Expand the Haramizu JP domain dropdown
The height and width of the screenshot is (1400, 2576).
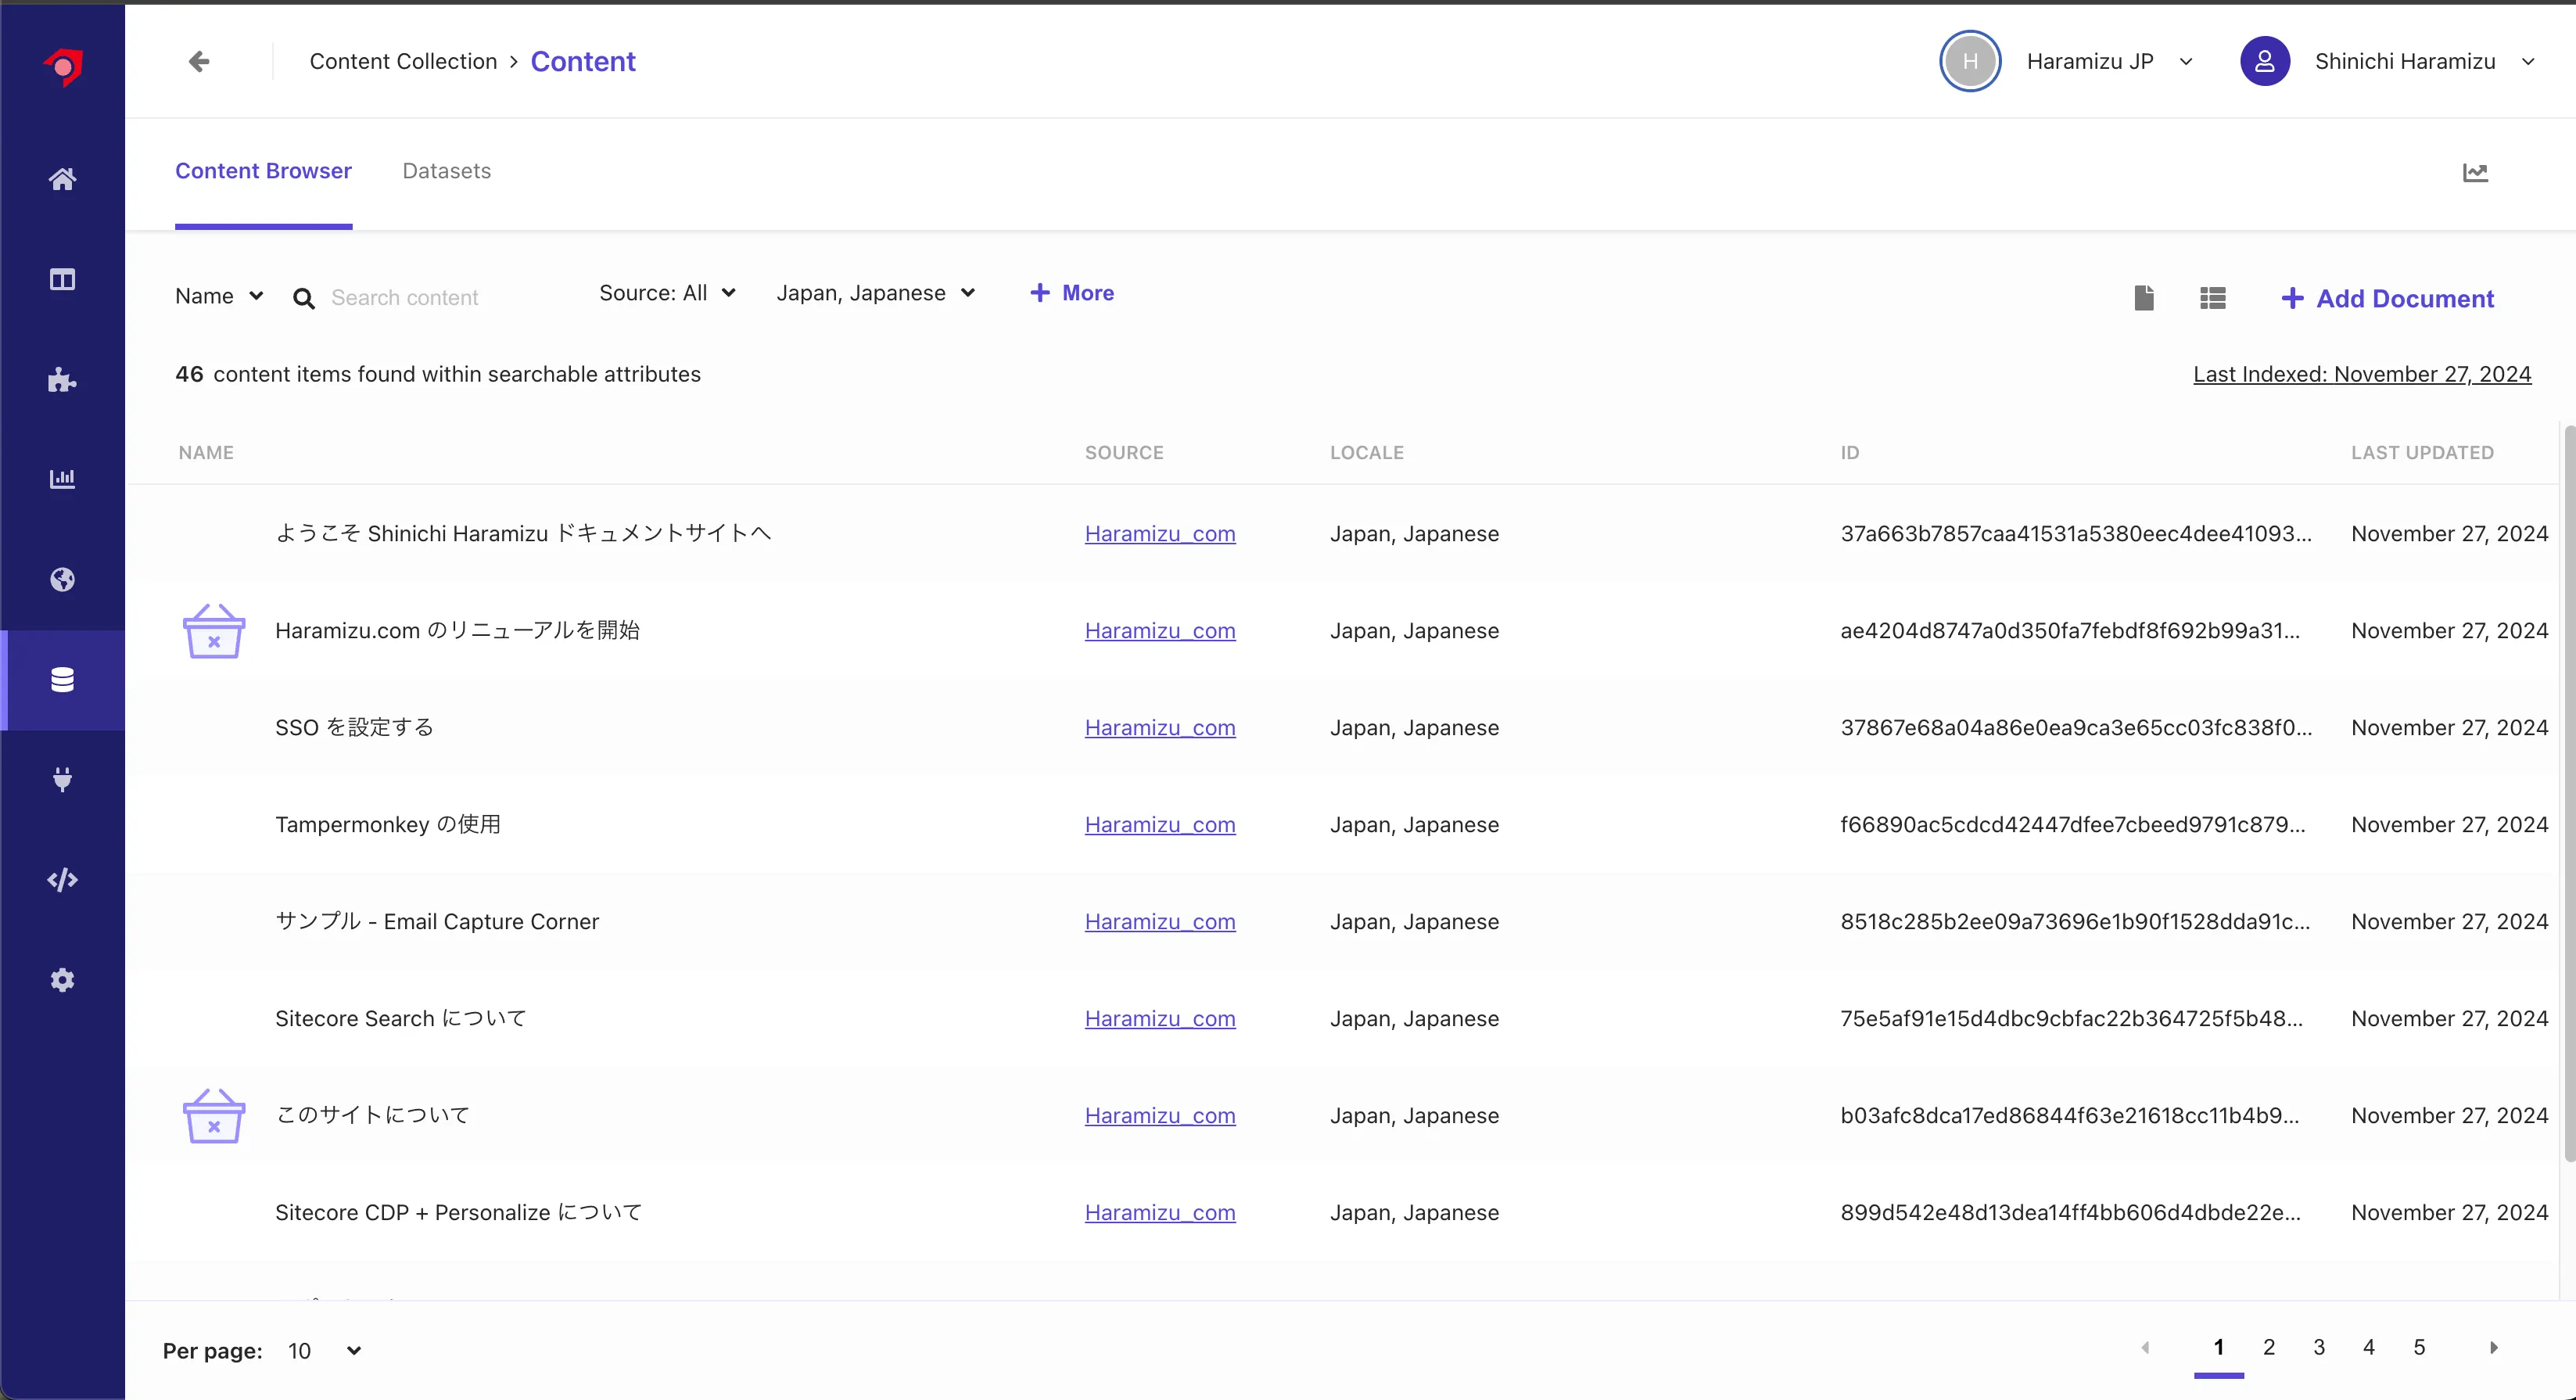[2186, 62]
